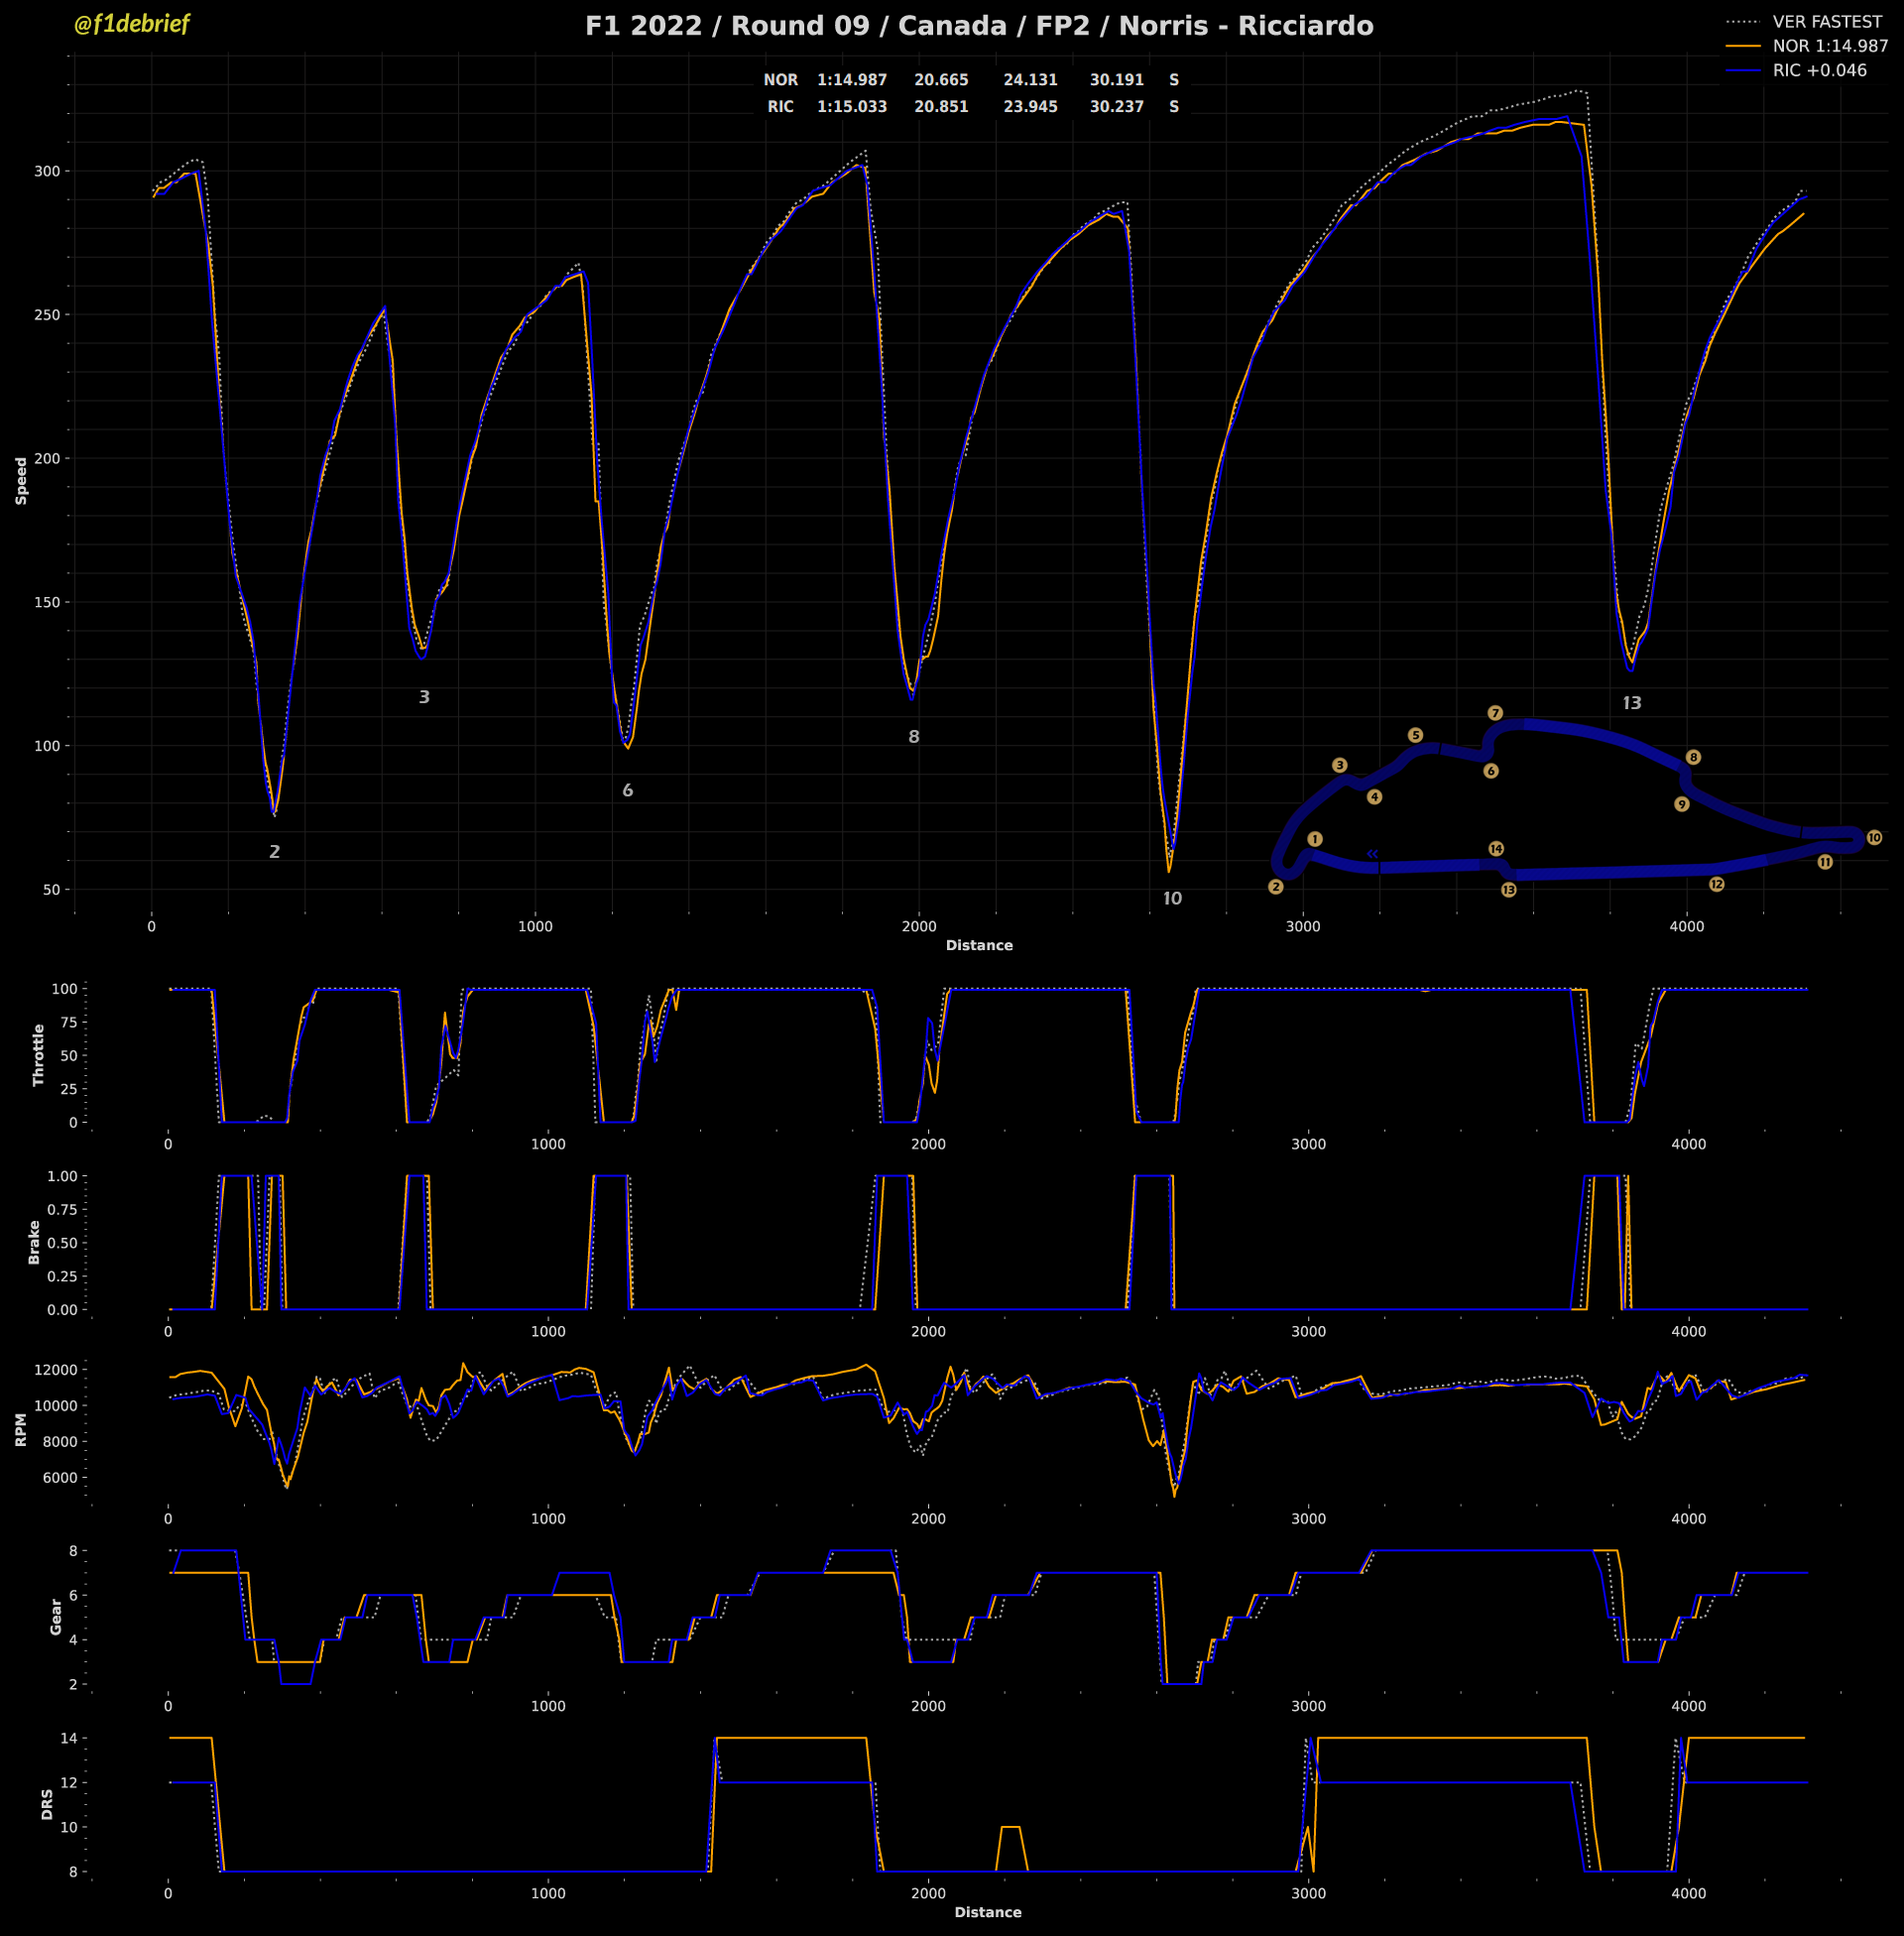Click turn label '2' on speed trace
This screenshot has height=1936, width=1904.
275,852
